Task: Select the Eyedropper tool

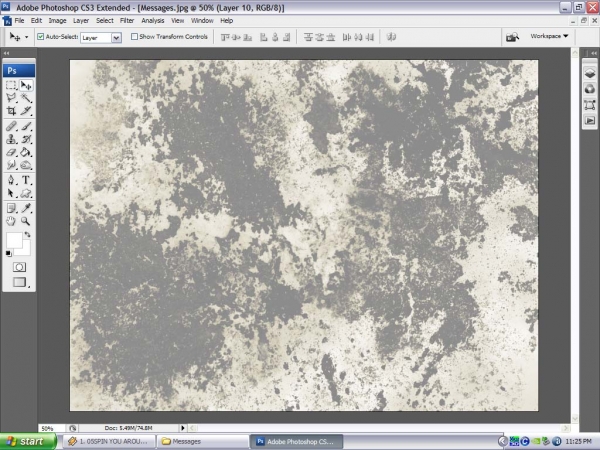Action: click(26, 208)
